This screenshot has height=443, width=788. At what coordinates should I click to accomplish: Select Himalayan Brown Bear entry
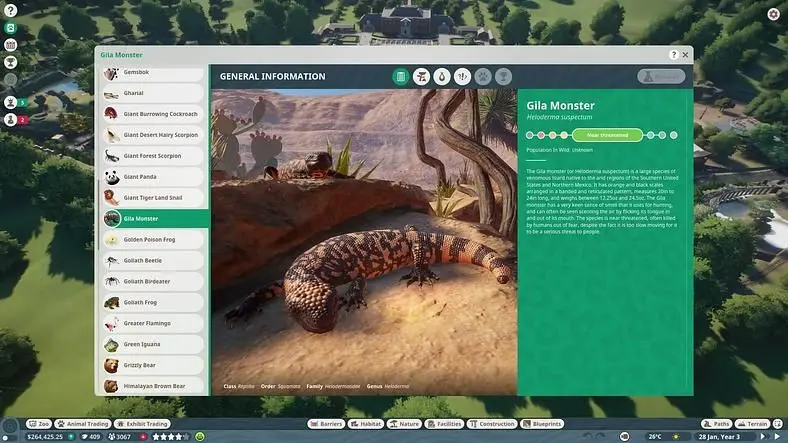(153, 386)
